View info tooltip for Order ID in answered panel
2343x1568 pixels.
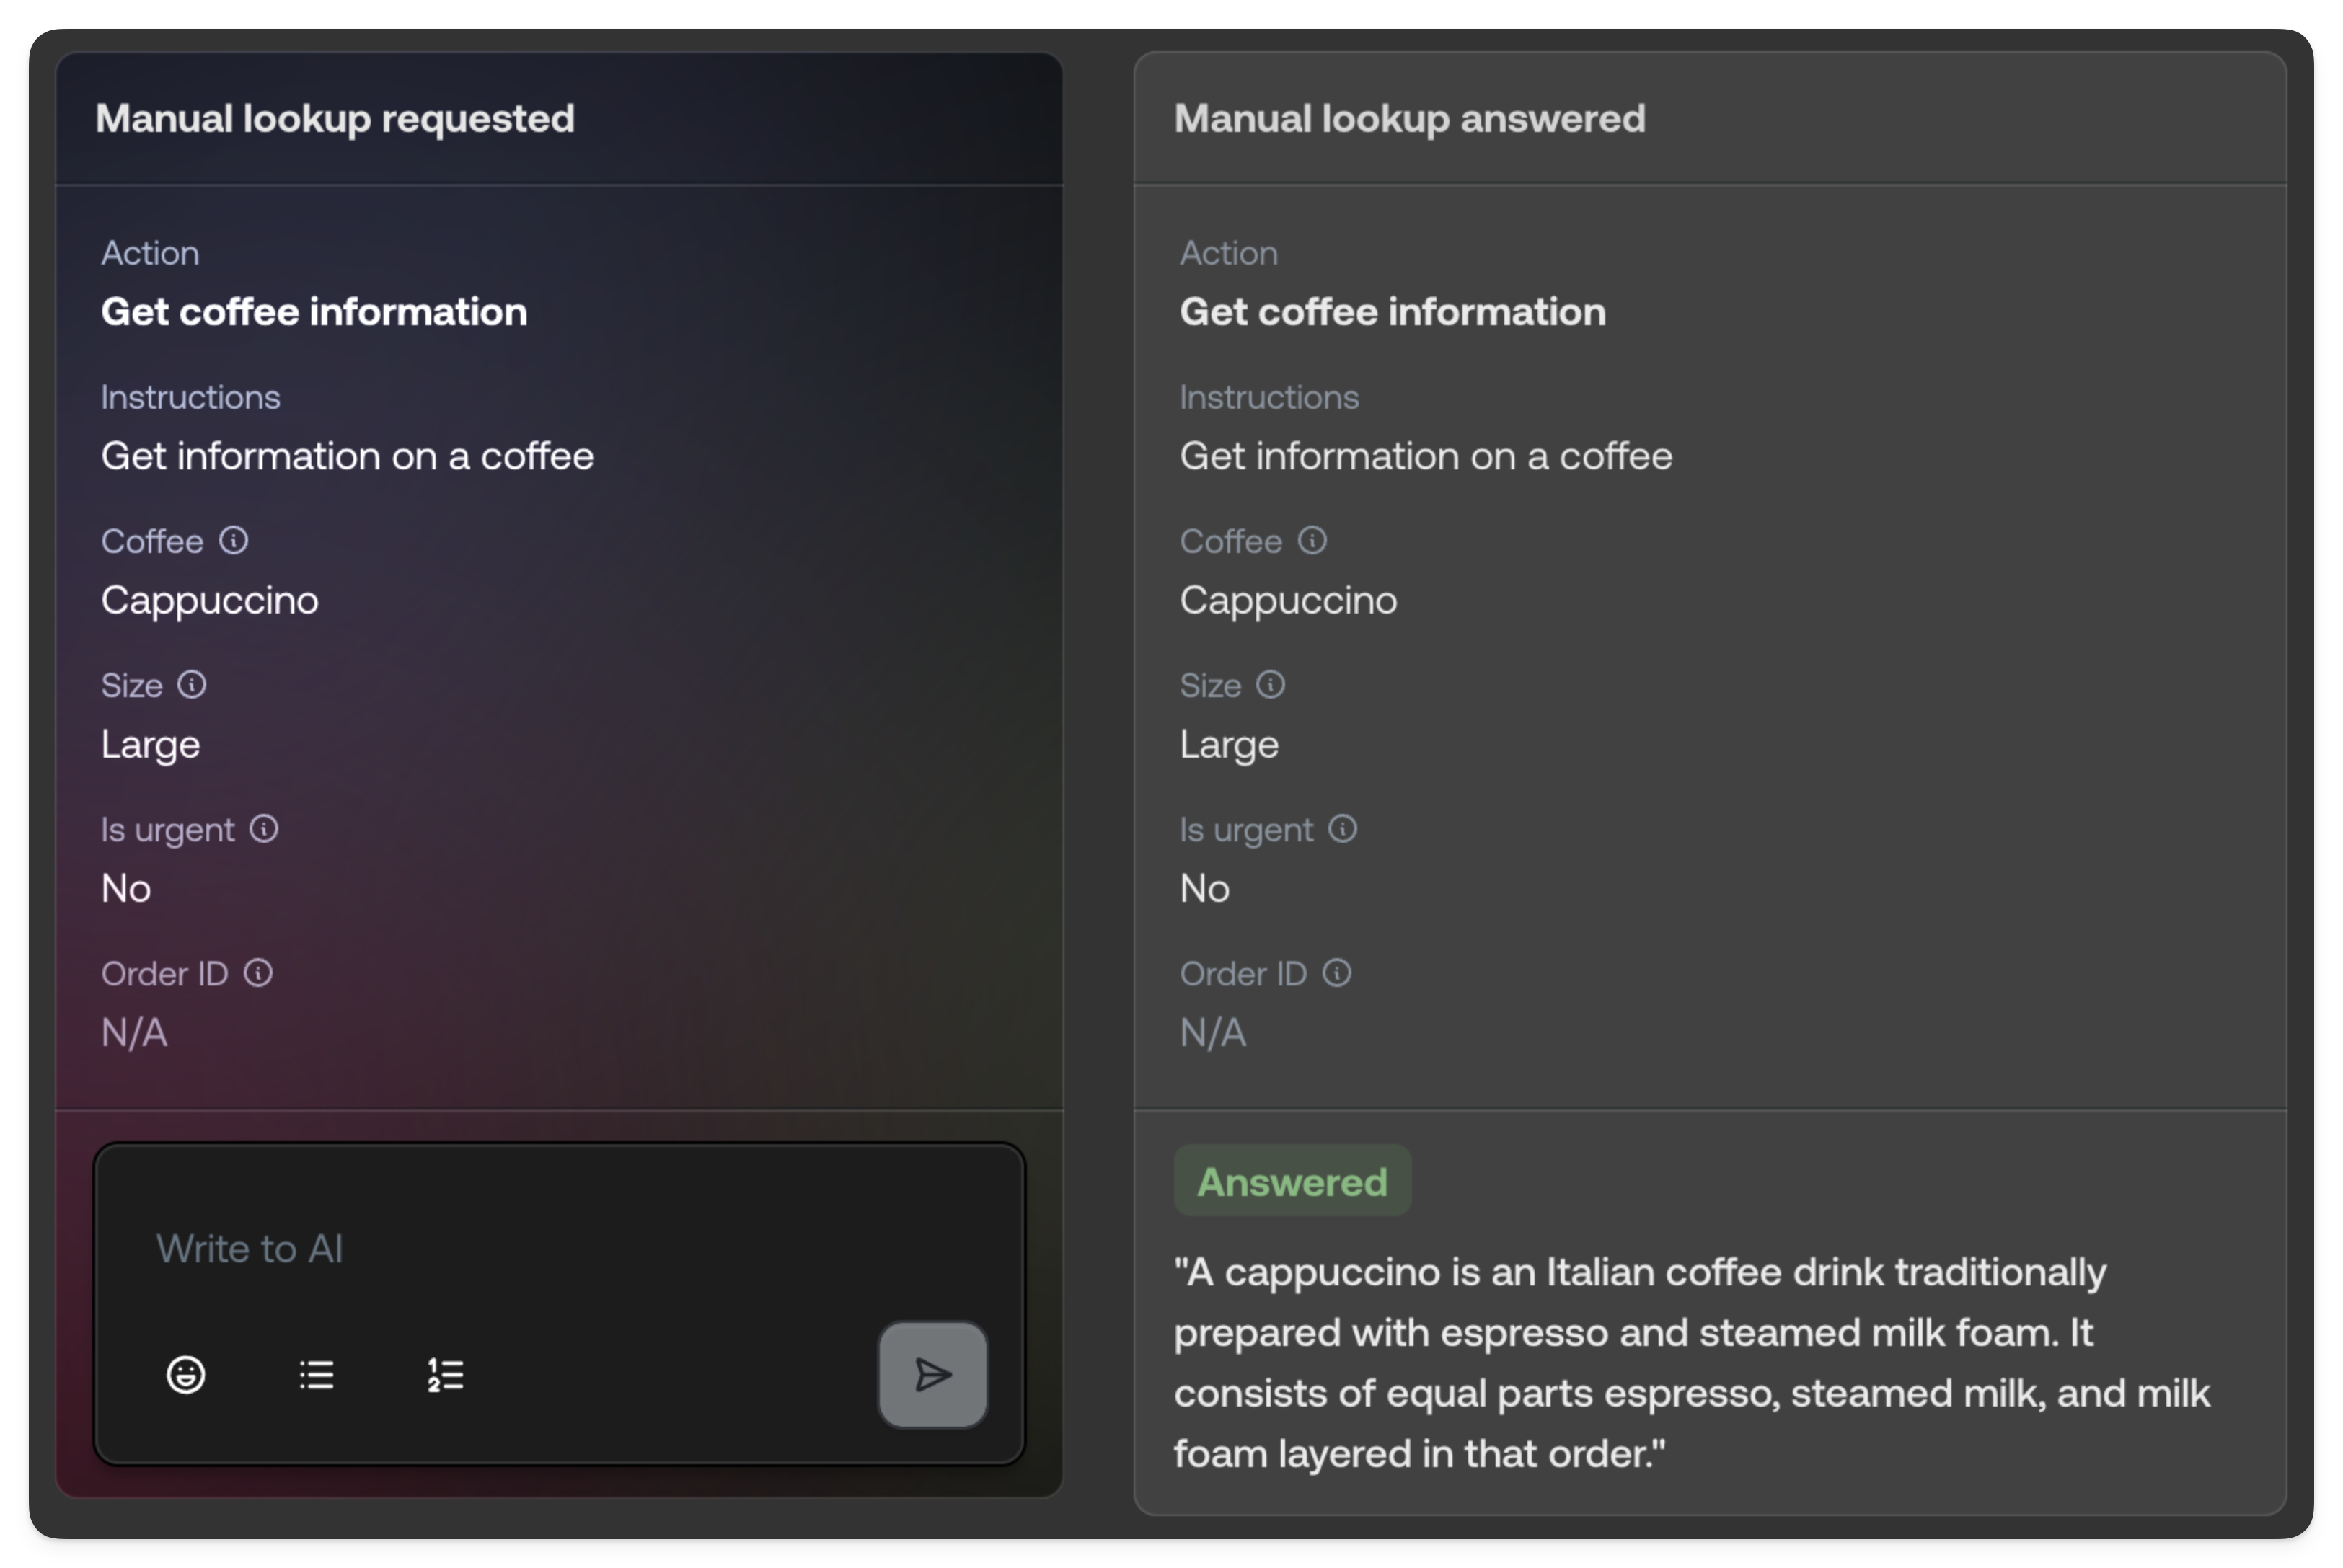click(x=1338, y=972)
